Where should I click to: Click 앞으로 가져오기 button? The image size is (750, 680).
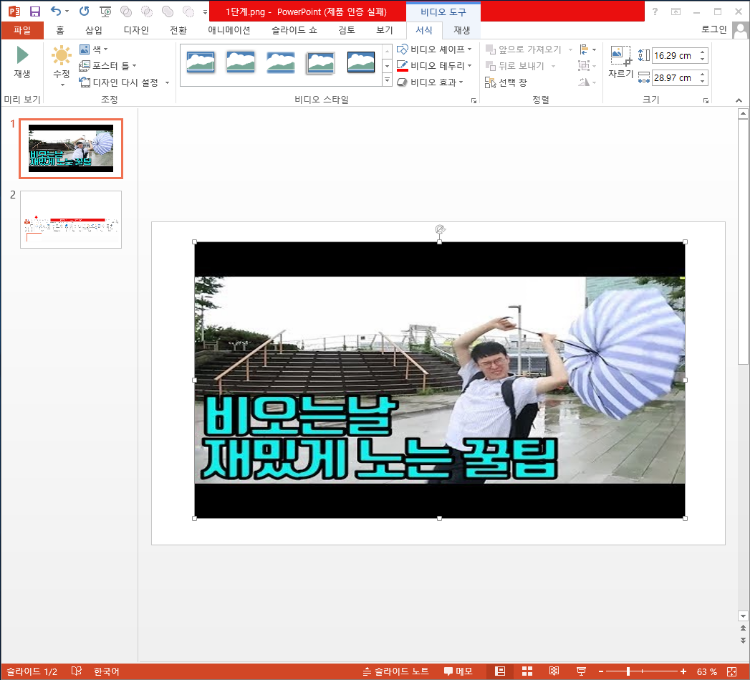point(523,49)
